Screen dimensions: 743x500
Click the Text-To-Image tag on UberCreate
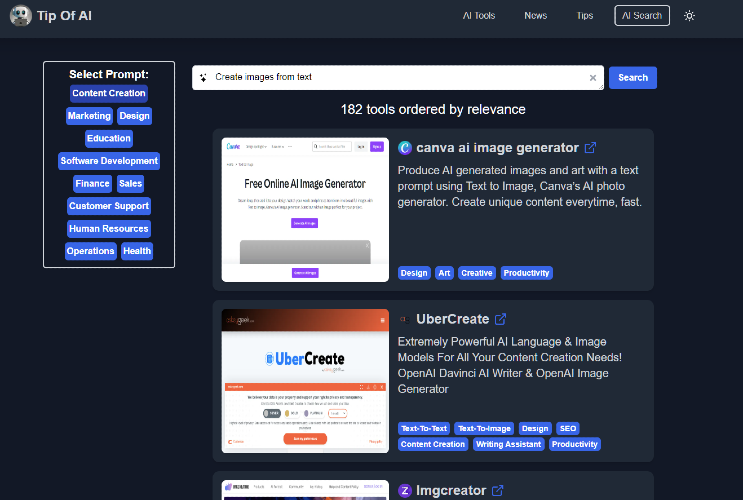tap(484, 428)
